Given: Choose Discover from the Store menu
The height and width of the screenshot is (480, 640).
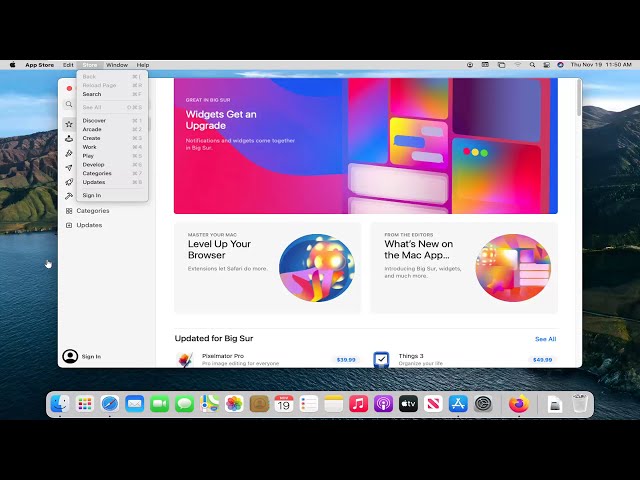Looking at the screenshot, I should pos(112,120).
